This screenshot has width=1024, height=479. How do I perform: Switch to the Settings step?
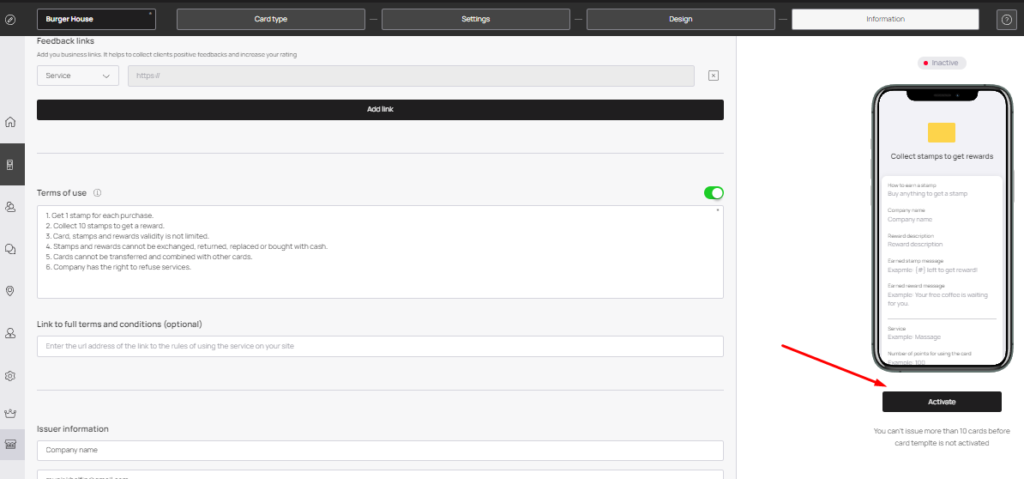coord(475,19)
